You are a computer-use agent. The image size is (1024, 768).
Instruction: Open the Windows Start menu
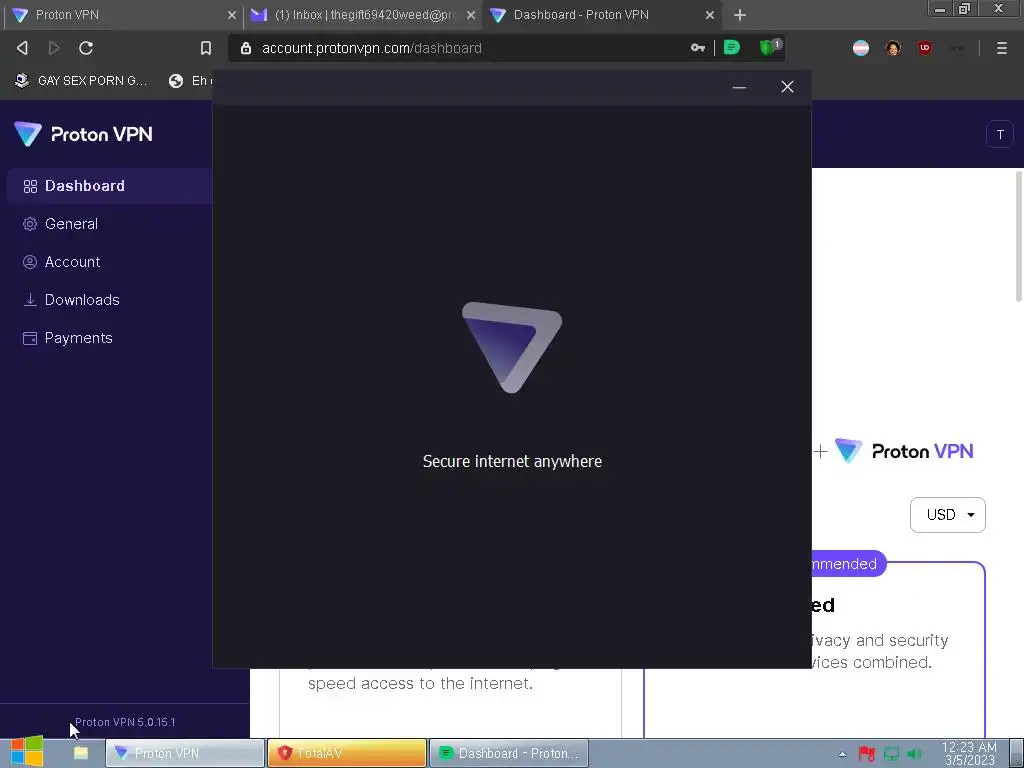[27, 752]
